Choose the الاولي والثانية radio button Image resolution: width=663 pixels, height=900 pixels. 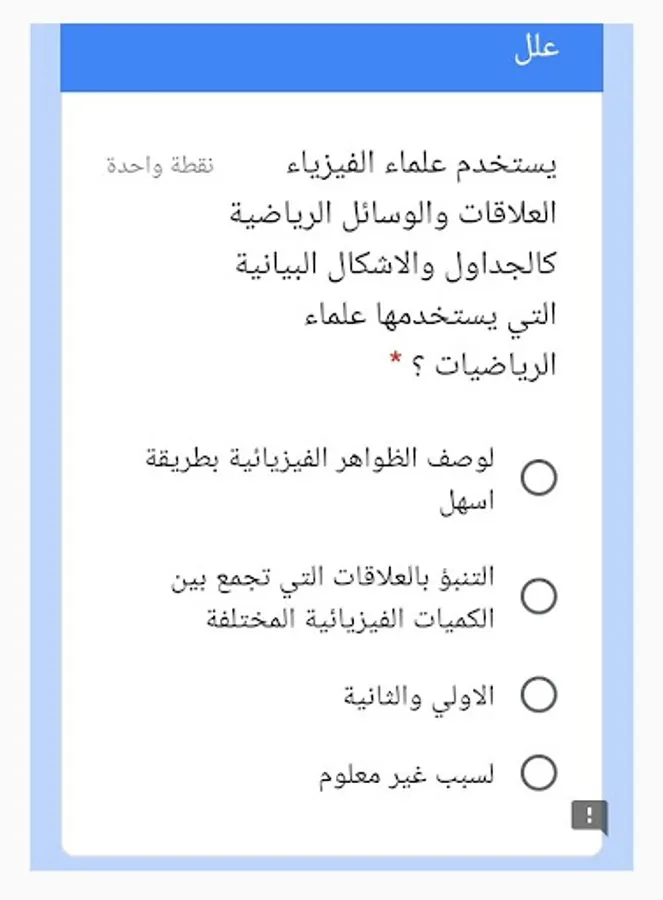coord(538,695)
